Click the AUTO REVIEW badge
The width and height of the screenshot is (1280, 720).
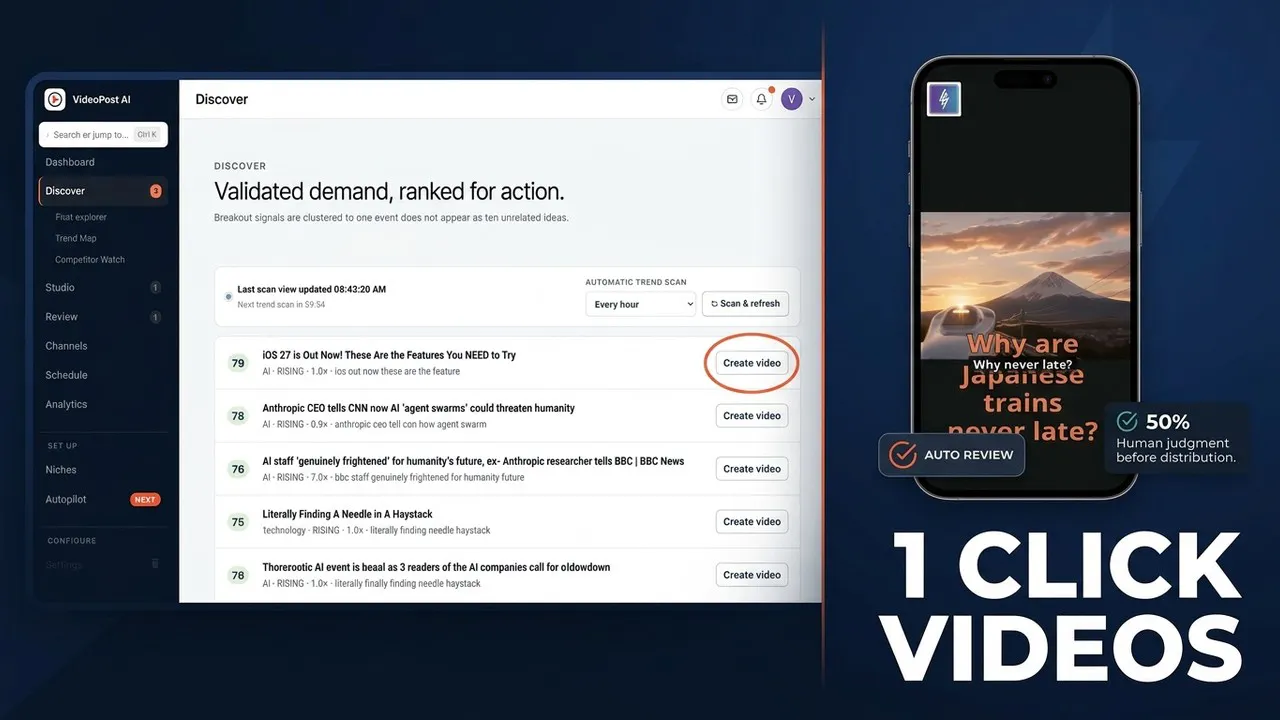point(951,455)
